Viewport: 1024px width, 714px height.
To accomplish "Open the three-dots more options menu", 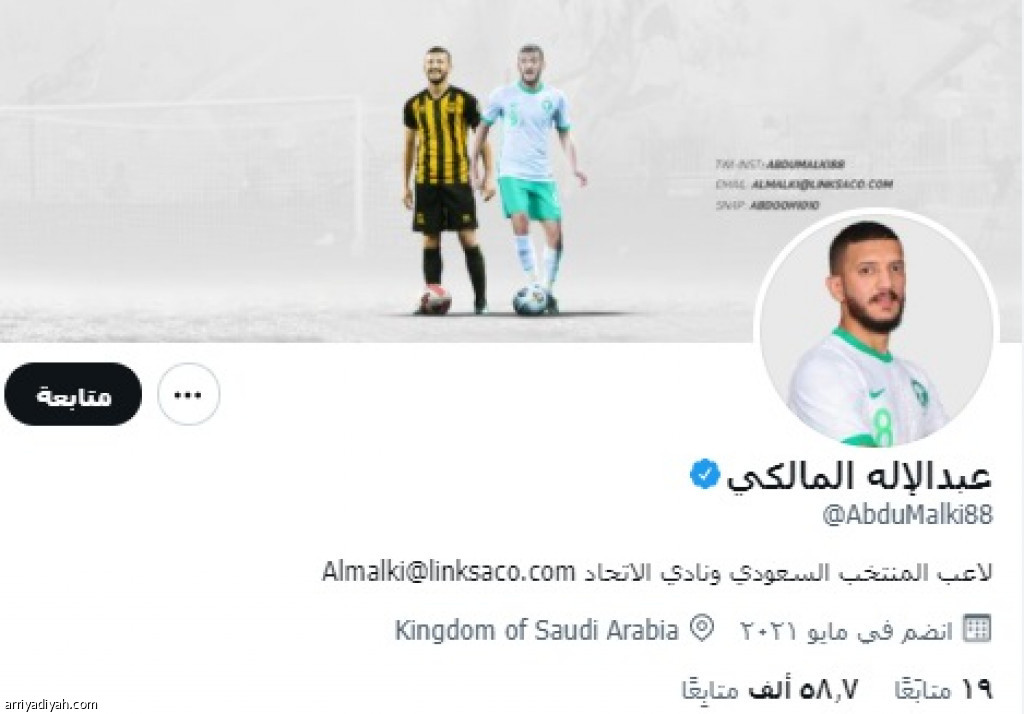I will 188,395.
